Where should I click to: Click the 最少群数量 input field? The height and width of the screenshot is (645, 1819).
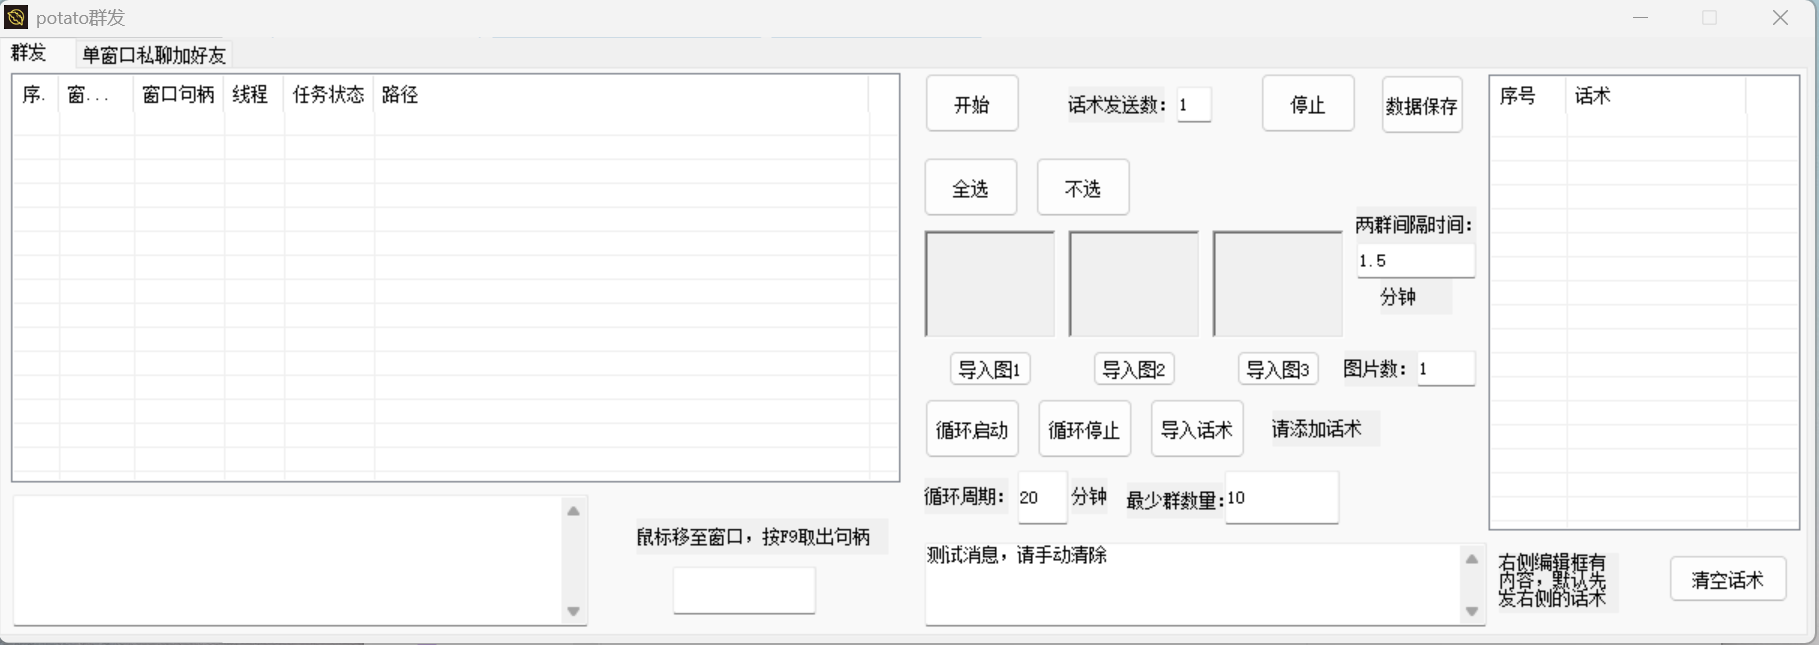click(x=1282, y=498)
